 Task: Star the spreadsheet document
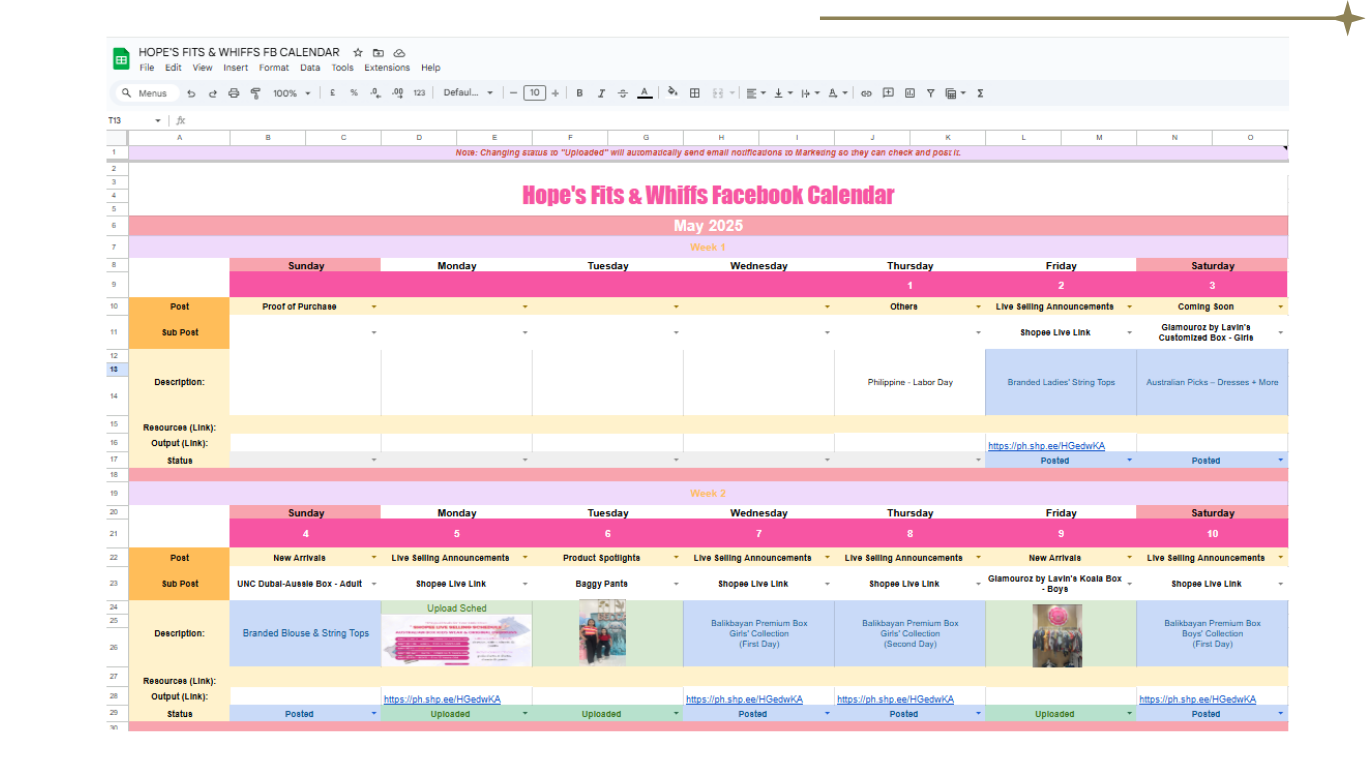pyautogui.click(x=358, y=53)
